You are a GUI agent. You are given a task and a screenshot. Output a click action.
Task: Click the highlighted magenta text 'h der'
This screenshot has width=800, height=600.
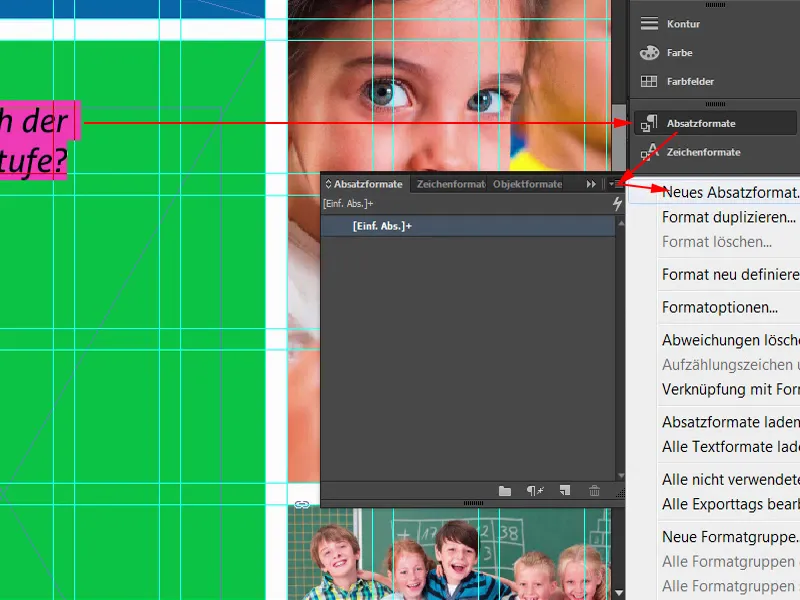(34, 121)
